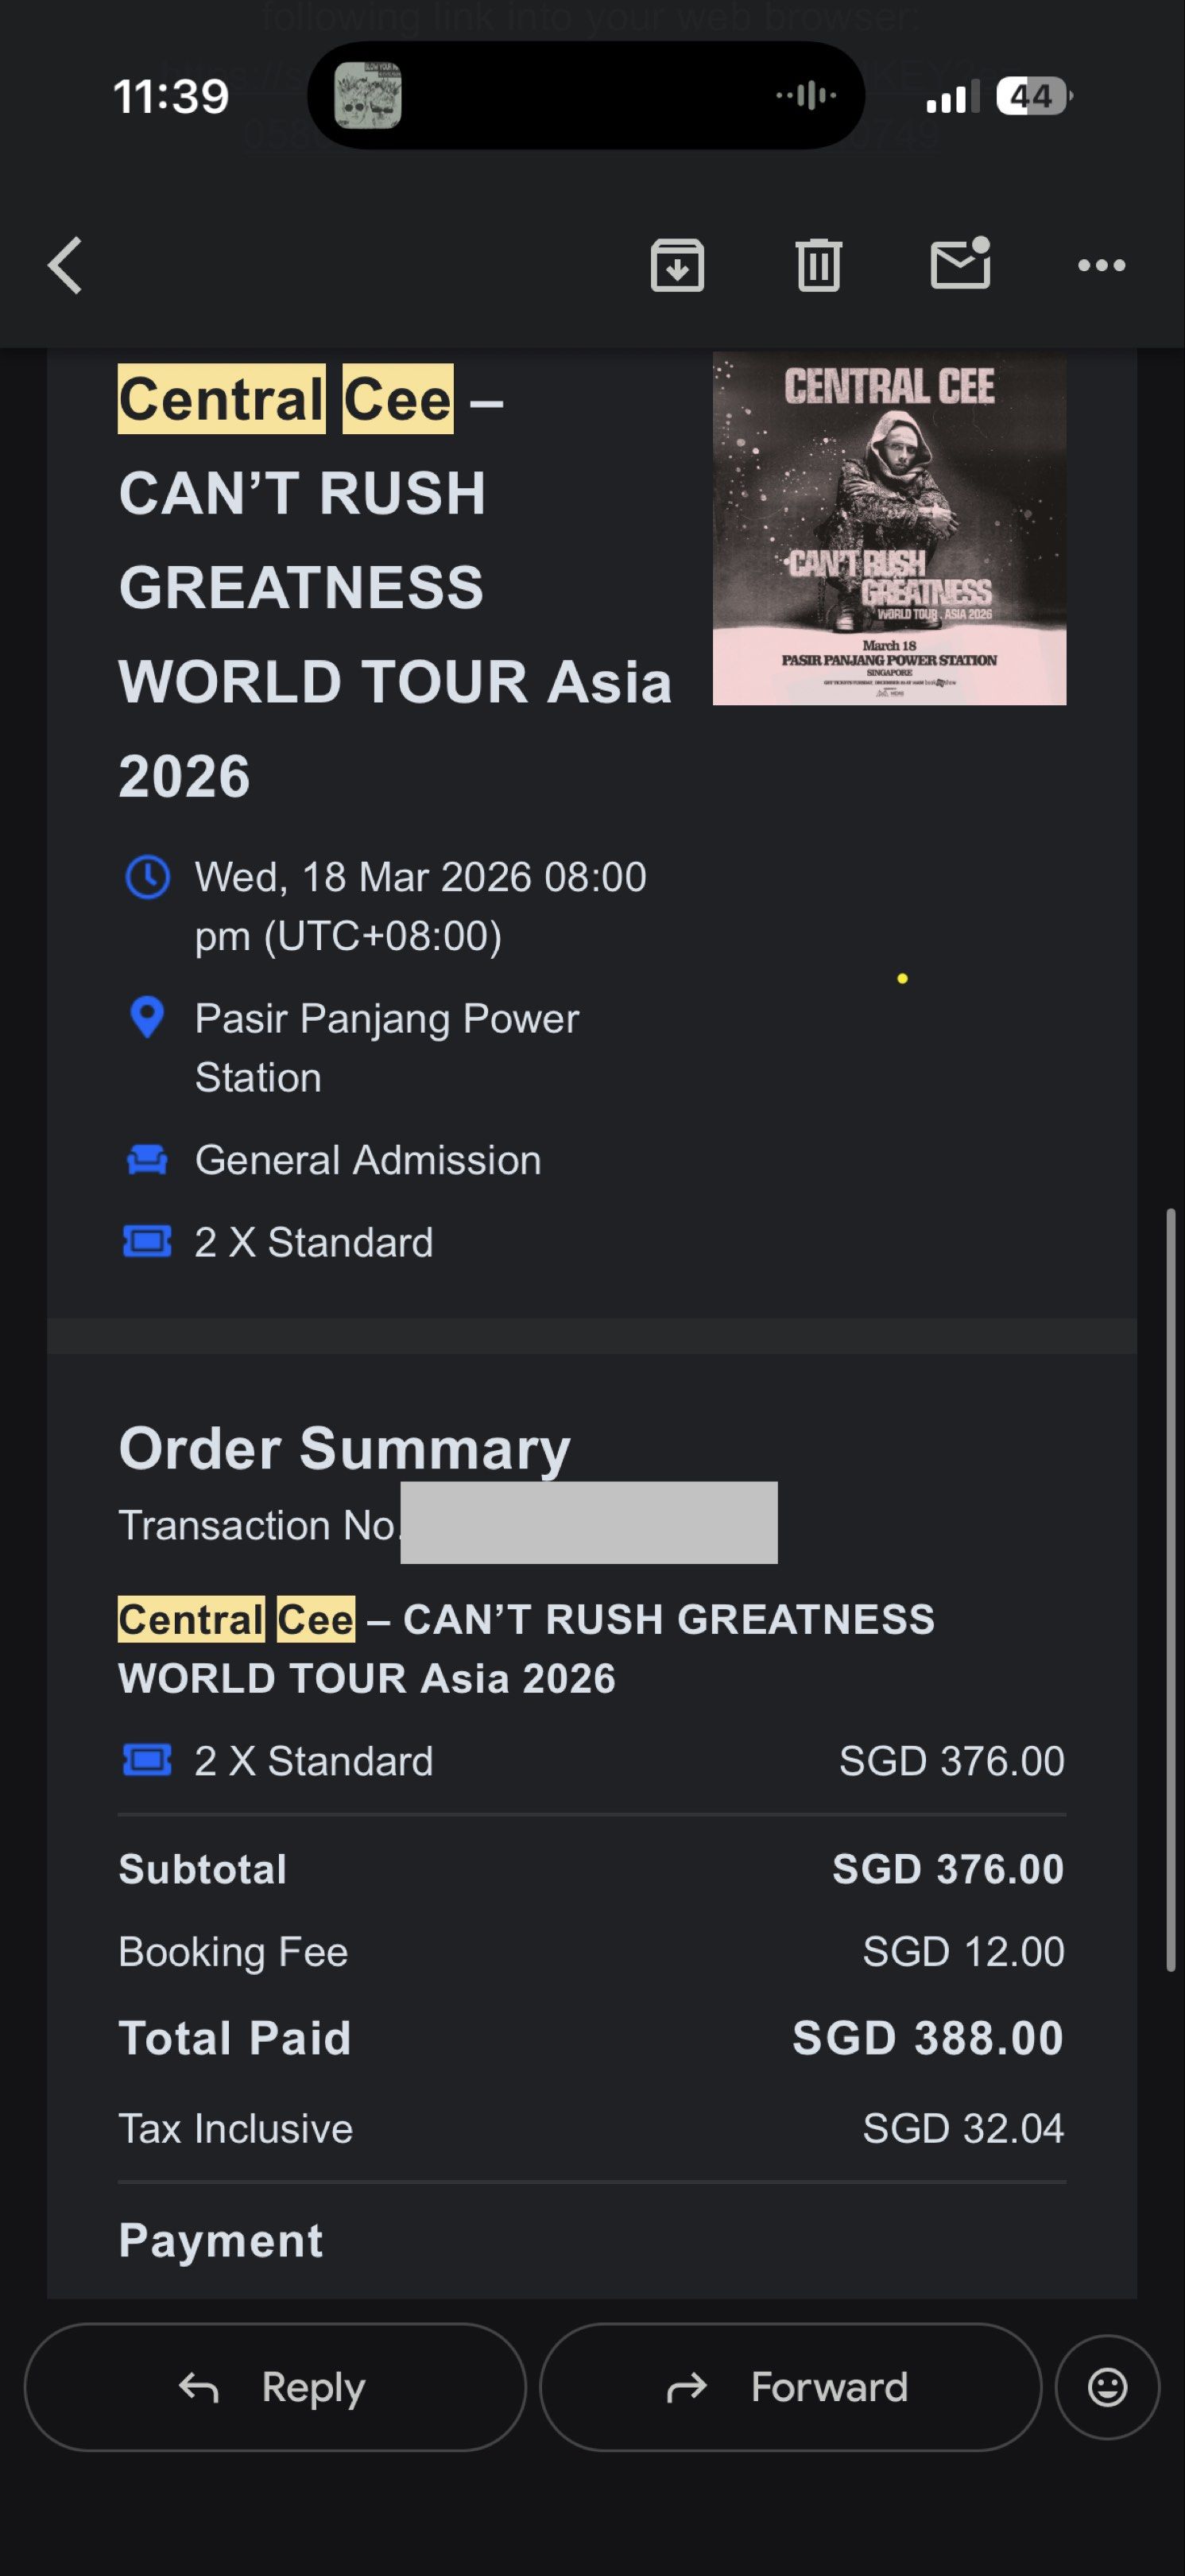This screenshot has width=1185, height=2576.
Task: Select the seat icon next to General Admission
Action: (147, 1160)
